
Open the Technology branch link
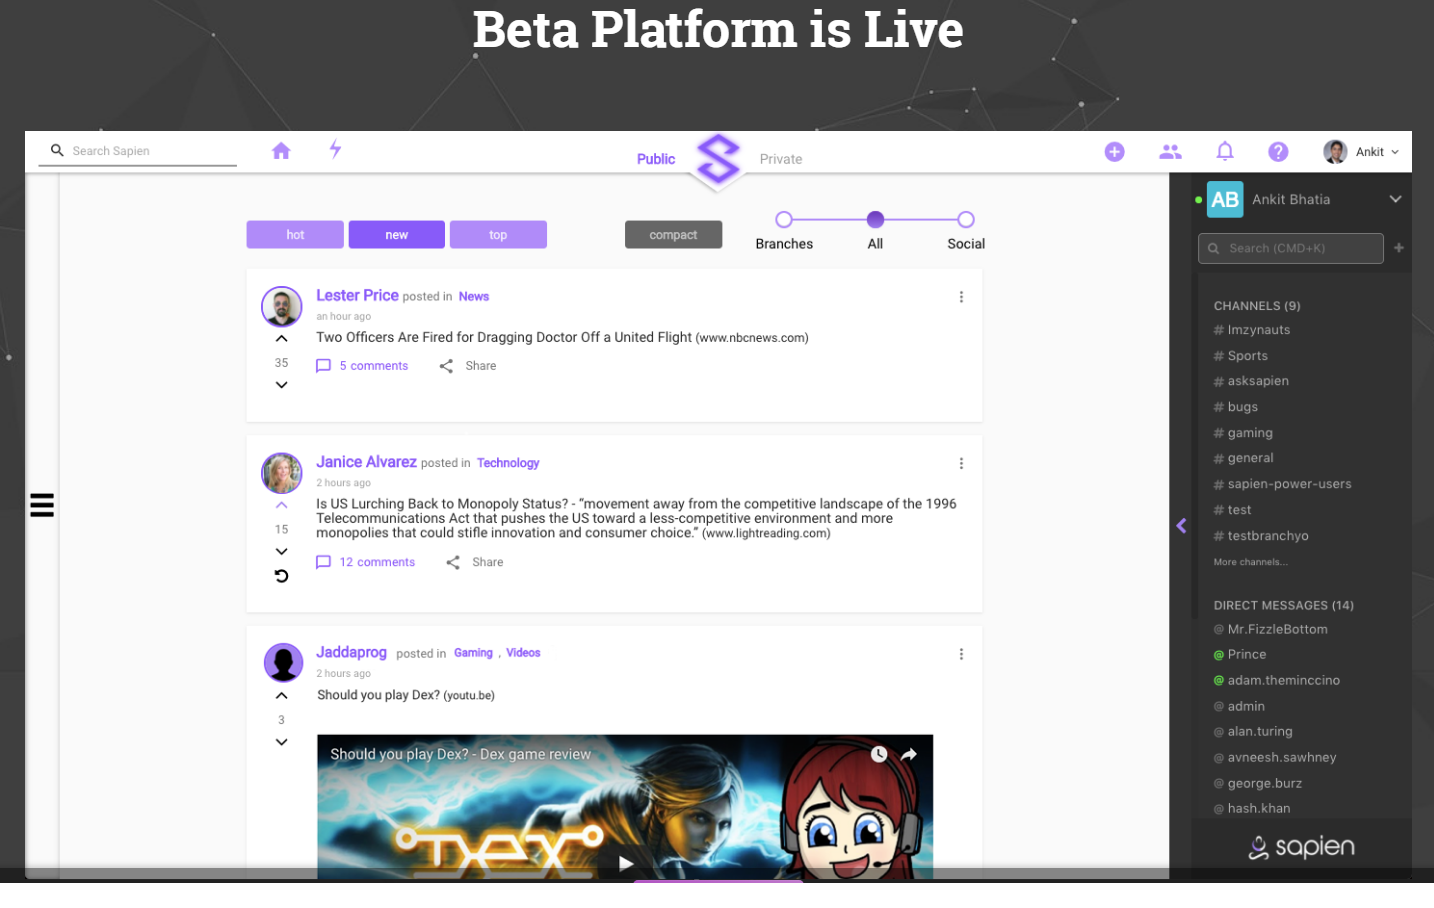(508, 463)
